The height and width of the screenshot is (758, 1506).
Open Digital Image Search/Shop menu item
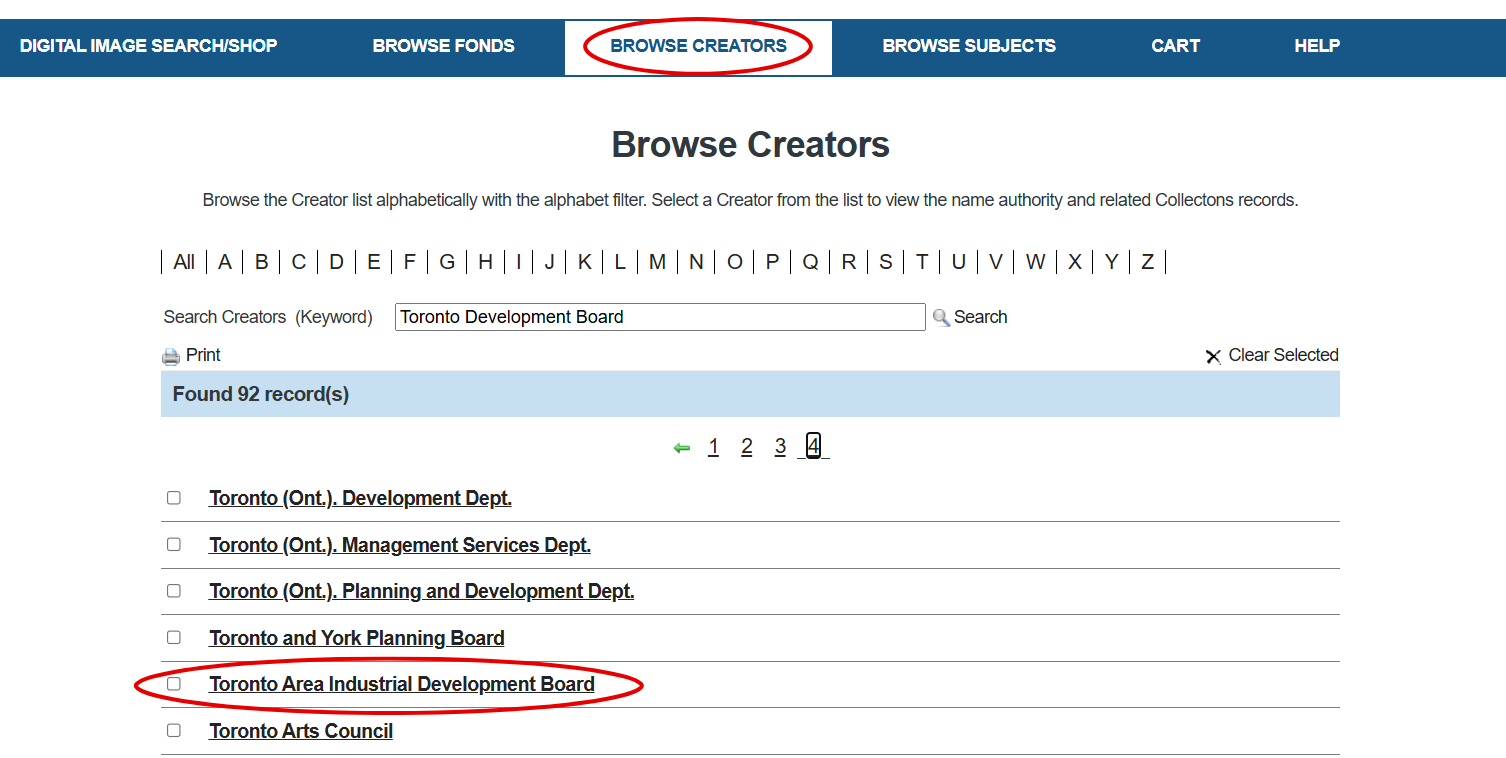click(x=148, y=46)
